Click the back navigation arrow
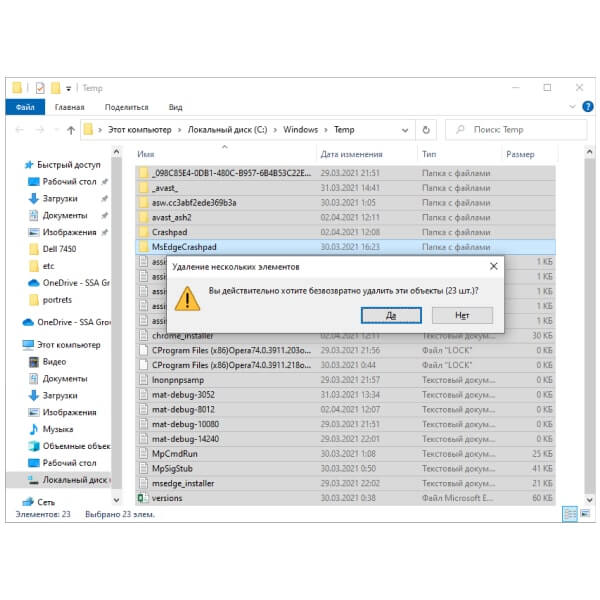Screen dimensions: 600x600 pyautogui.click(x=20, y=130)
